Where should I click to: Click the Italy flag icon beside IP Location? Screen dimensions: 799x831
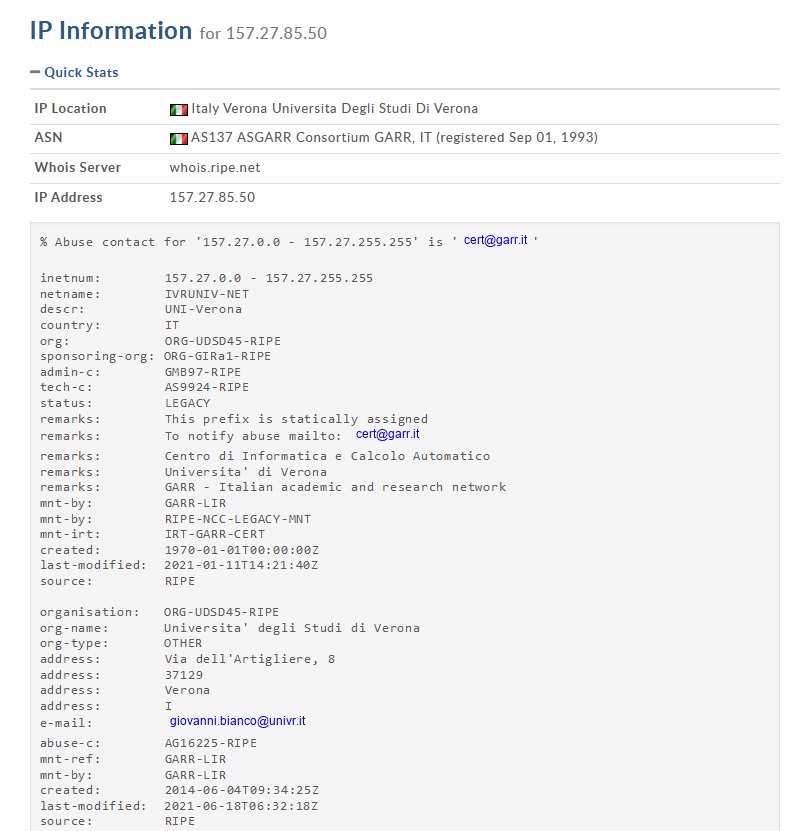click(179, 110)
